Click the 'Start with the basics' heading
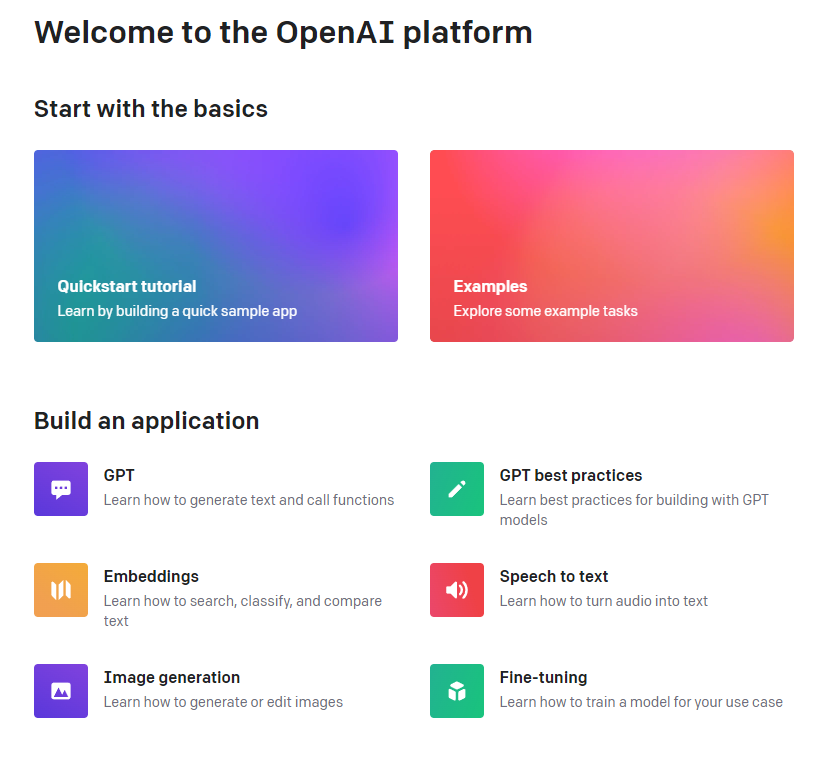The width and height of the screenshot is (819, 759). [x=151, y=109]
